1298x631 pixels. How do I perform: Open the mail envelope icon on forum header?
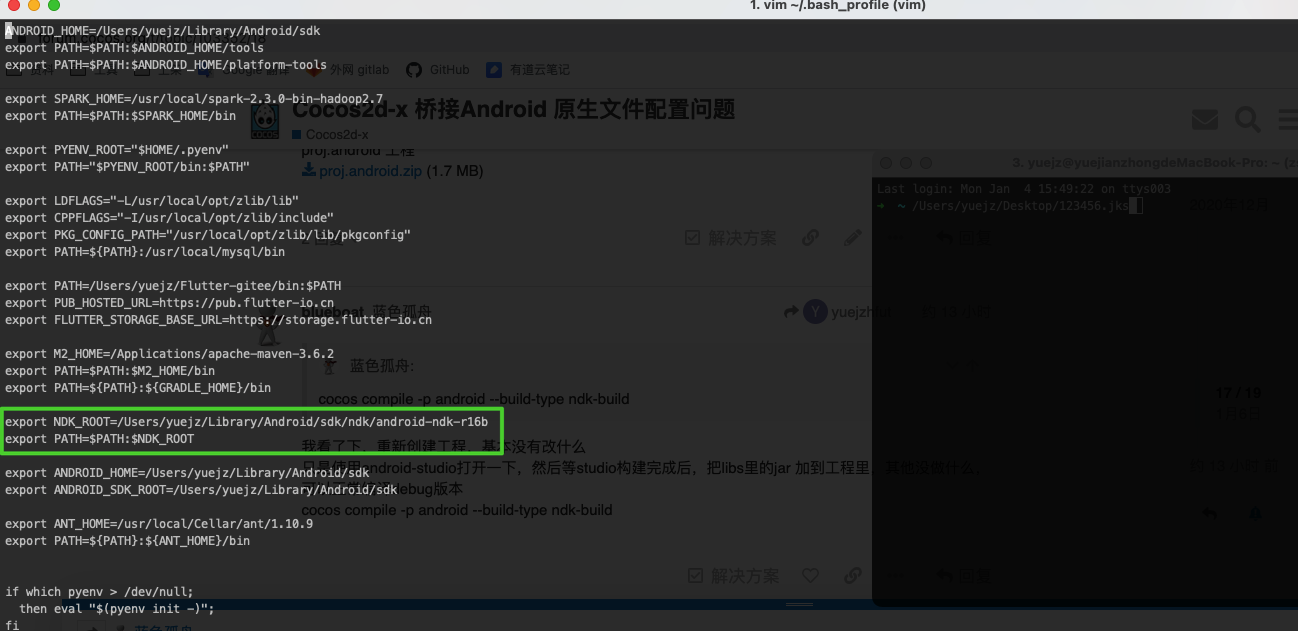pos(1205,120)
